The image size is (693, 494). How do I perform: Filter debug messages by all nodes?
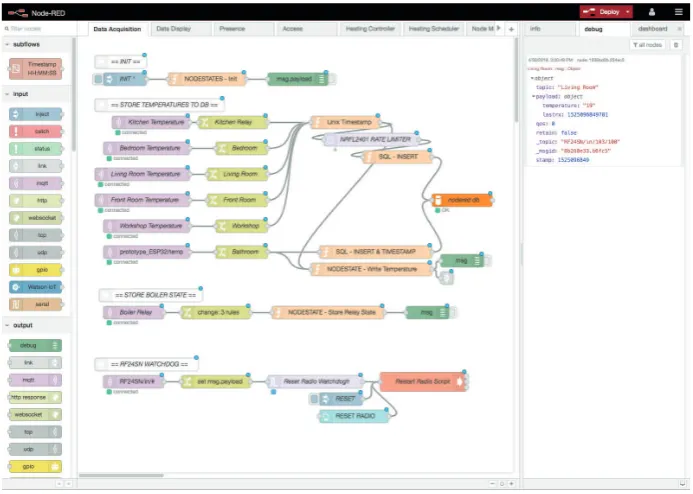coord(647,45)
